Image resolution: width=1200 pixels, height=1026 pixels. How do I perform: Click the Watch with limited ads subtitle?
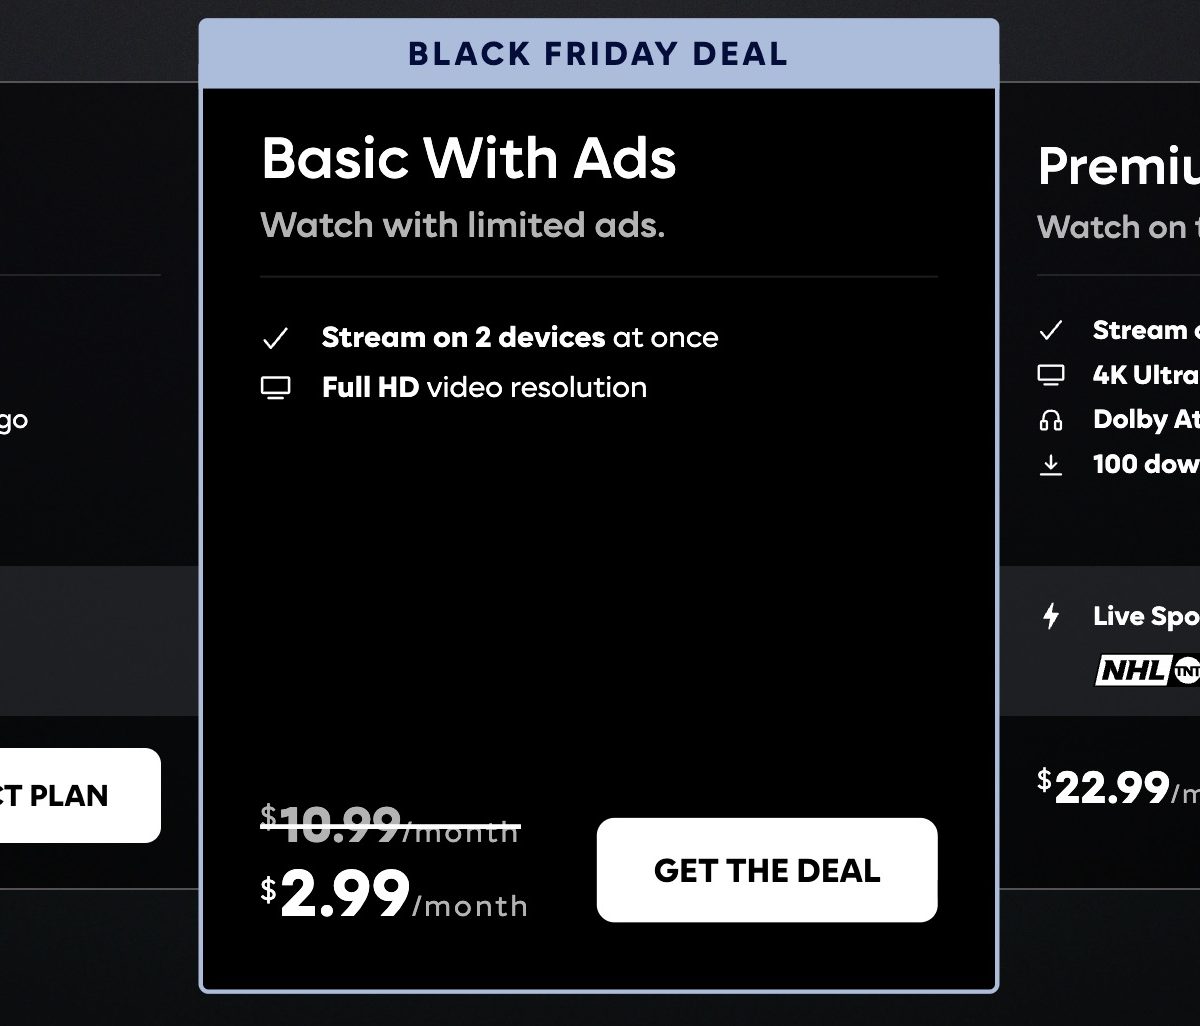[x=462, y=225]
